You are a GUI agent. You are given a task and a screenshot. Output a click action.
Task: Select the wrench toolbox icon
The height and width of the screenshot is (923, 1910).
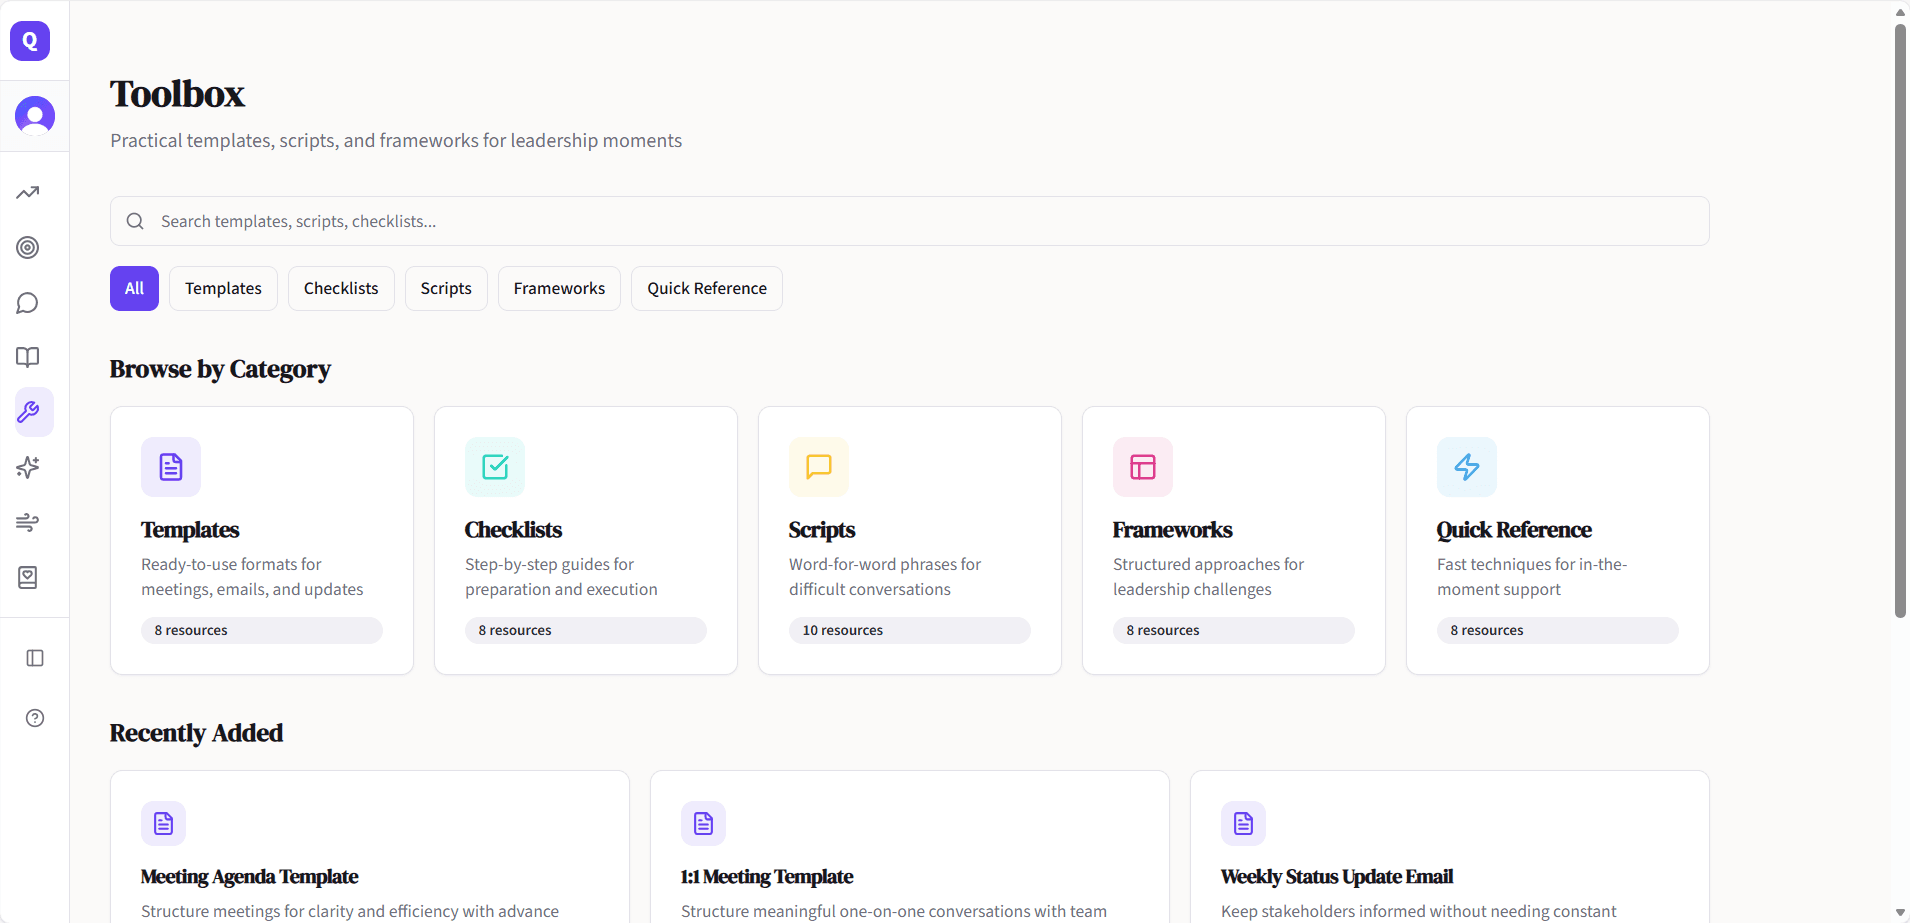pyautogui.click(x=28, y=412)
